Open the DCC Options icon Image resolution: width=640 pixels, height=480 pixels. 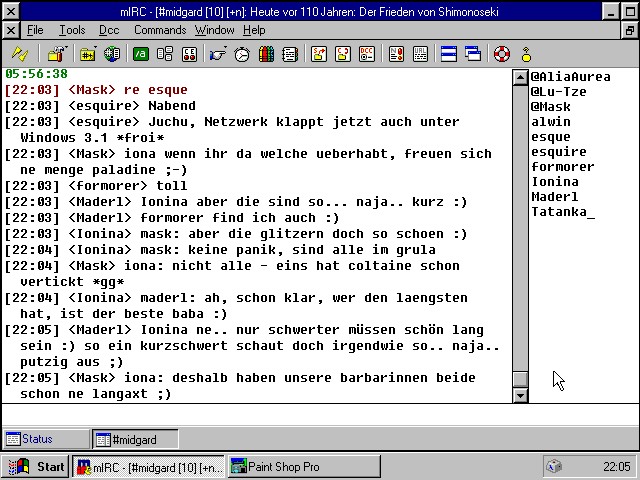click(367, 54)
